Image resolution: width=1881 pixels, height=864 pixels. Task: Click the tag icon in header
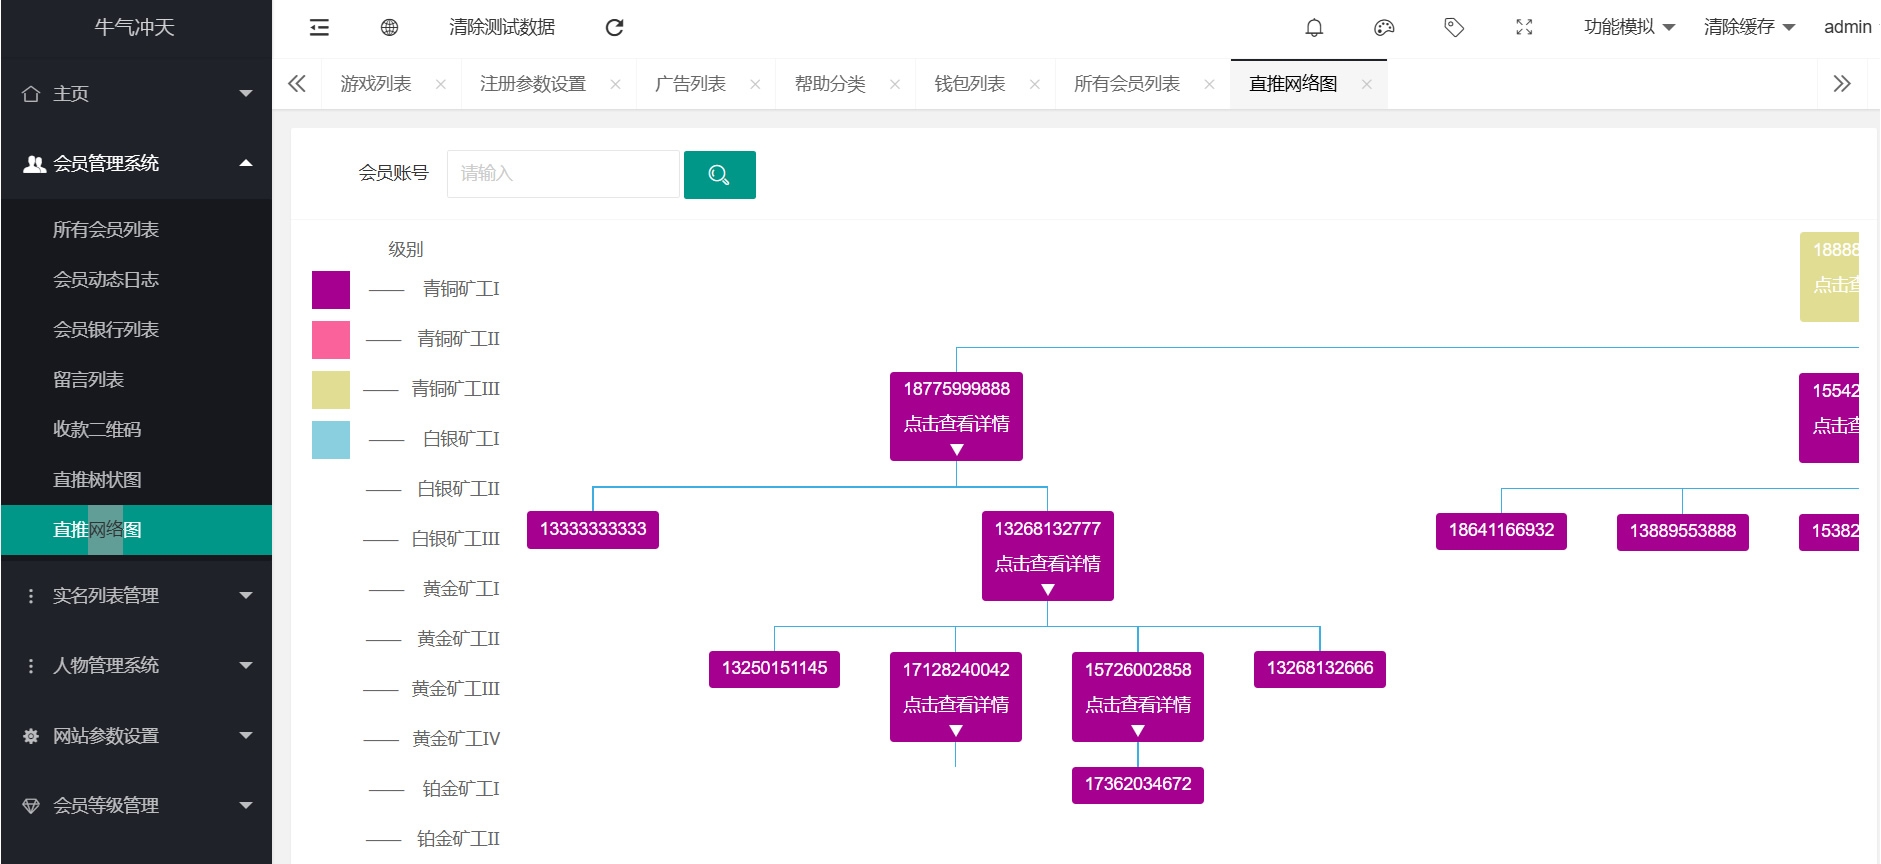click(x=1454, y=28)
